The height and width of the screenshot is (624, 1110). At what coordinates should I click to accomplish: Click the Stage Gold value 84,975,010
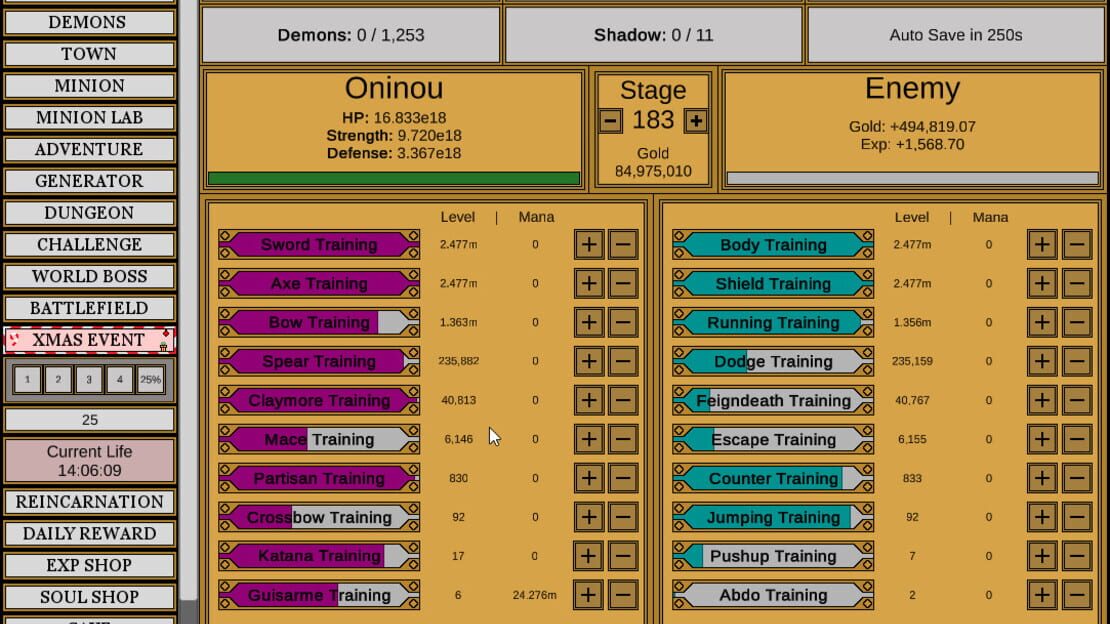pyautogui.click(x=653, y=171)
